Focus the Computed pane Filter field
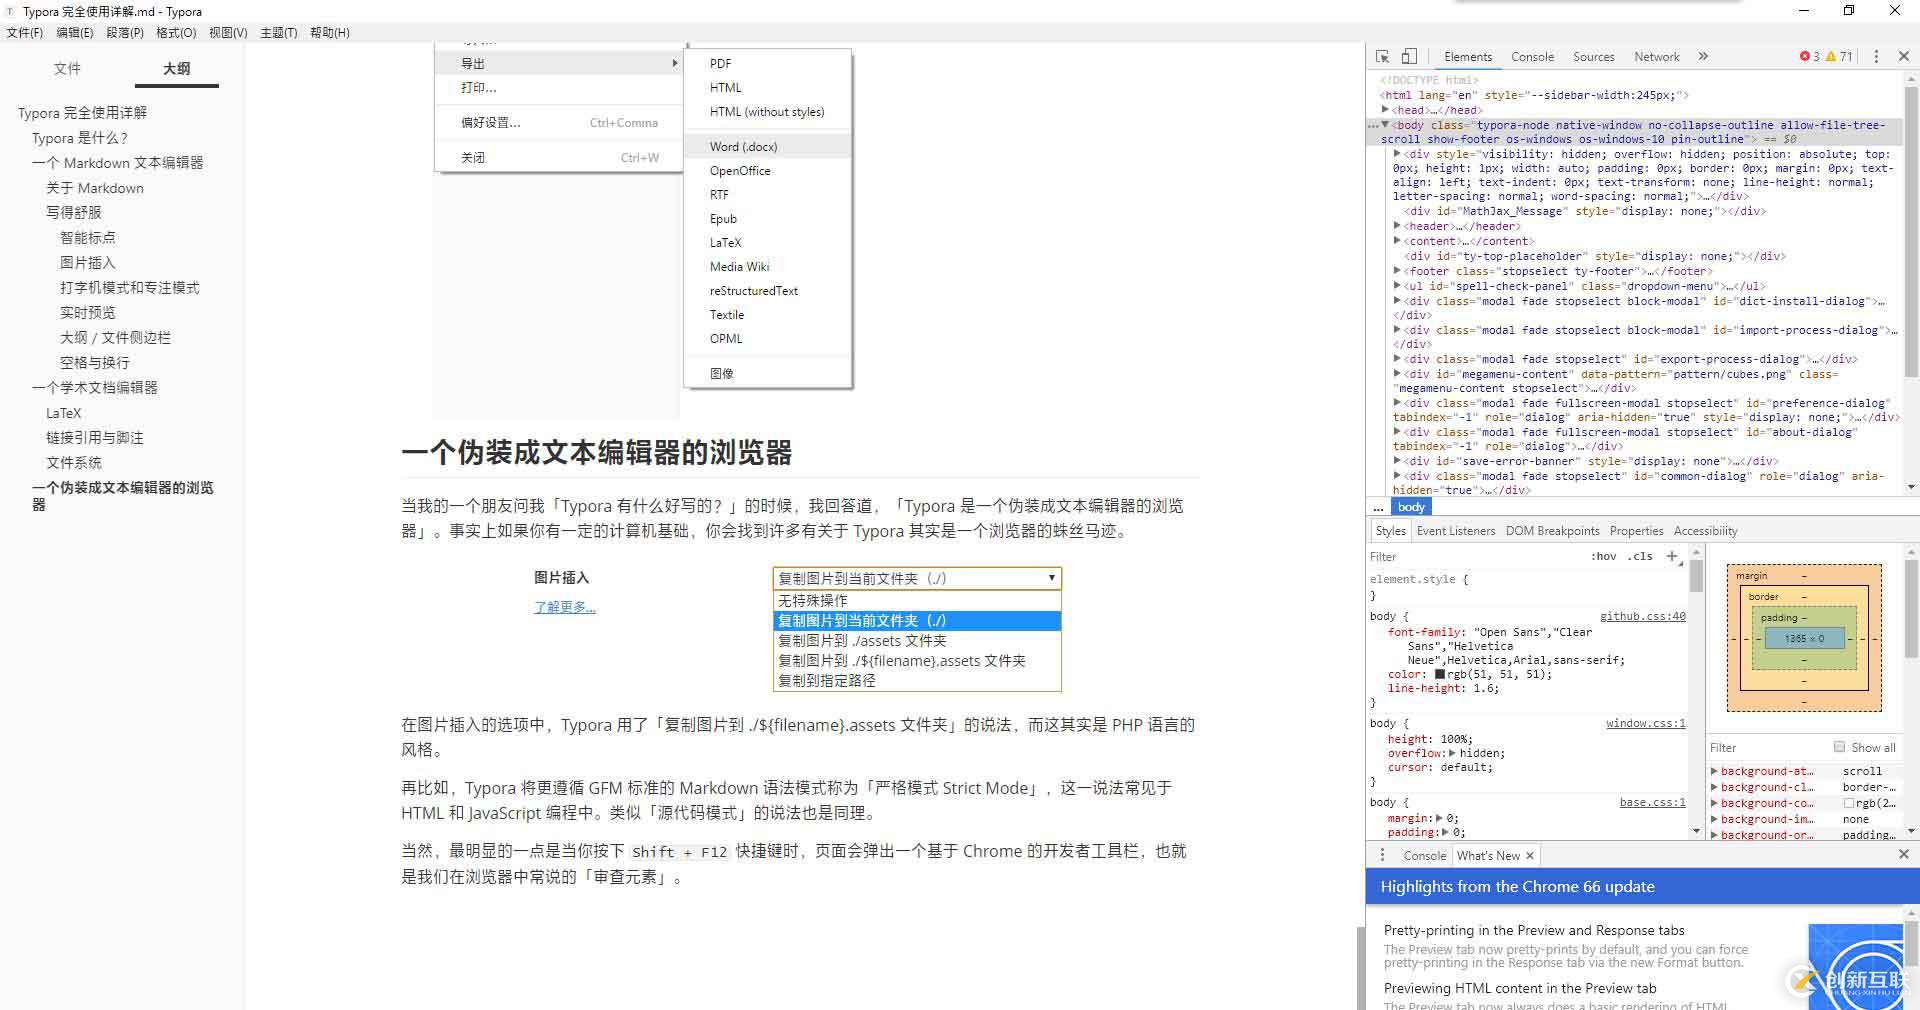The width and height of the screenshot is (1920, 1010). coord(1768,748)
